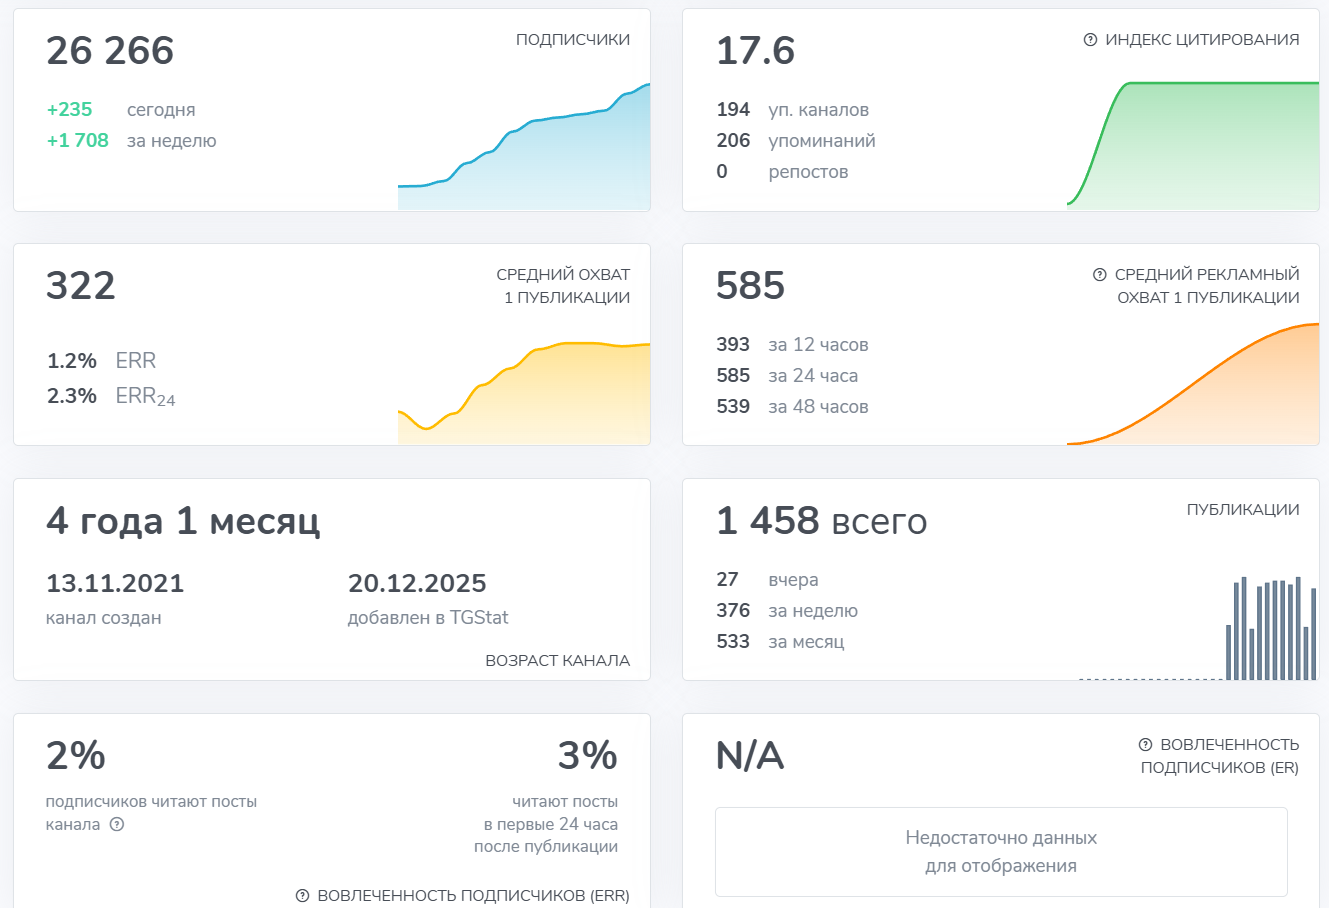Click the ИНДЕКС ЦИТИРОВАНИЯ label
This screenshot has height=908, width=1329.
tap(1202, 40)
